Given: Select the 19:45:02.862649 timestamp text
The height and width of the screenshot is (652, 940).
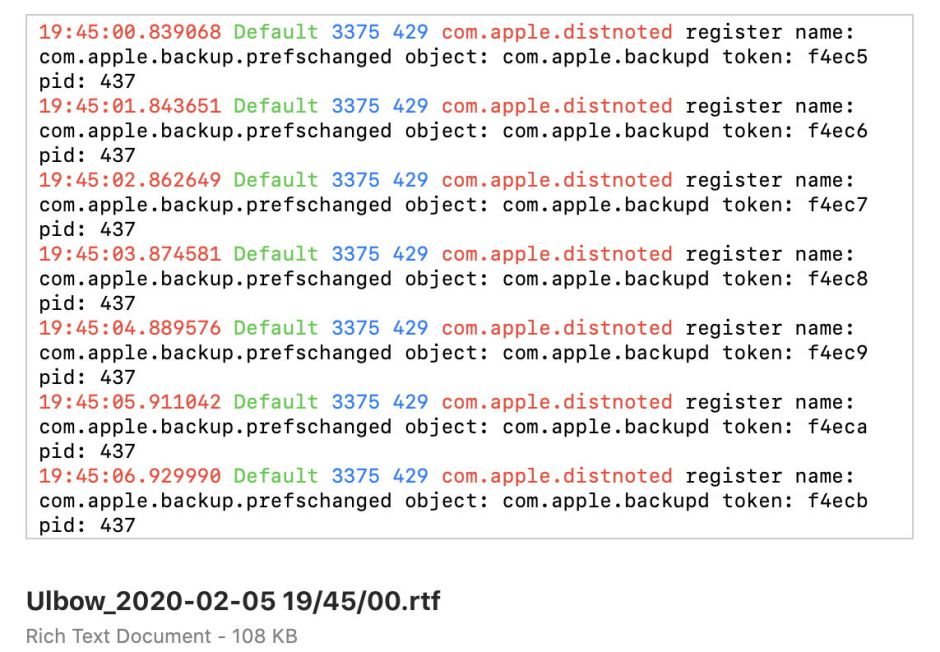Looking at the screenshot, I should coord(130,180).
